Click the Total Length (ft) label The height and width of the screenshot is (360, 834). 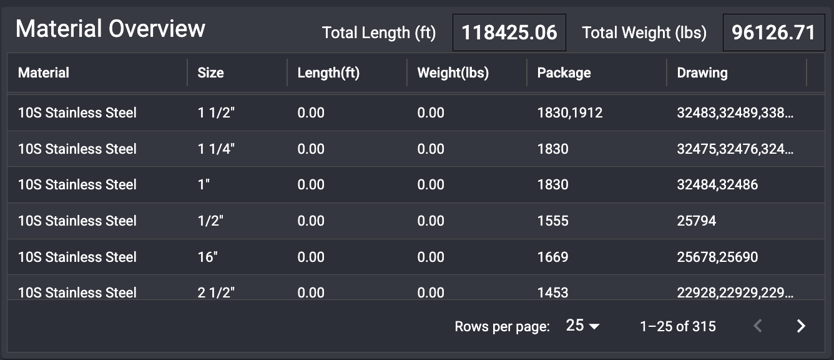[x=379, y=33]
